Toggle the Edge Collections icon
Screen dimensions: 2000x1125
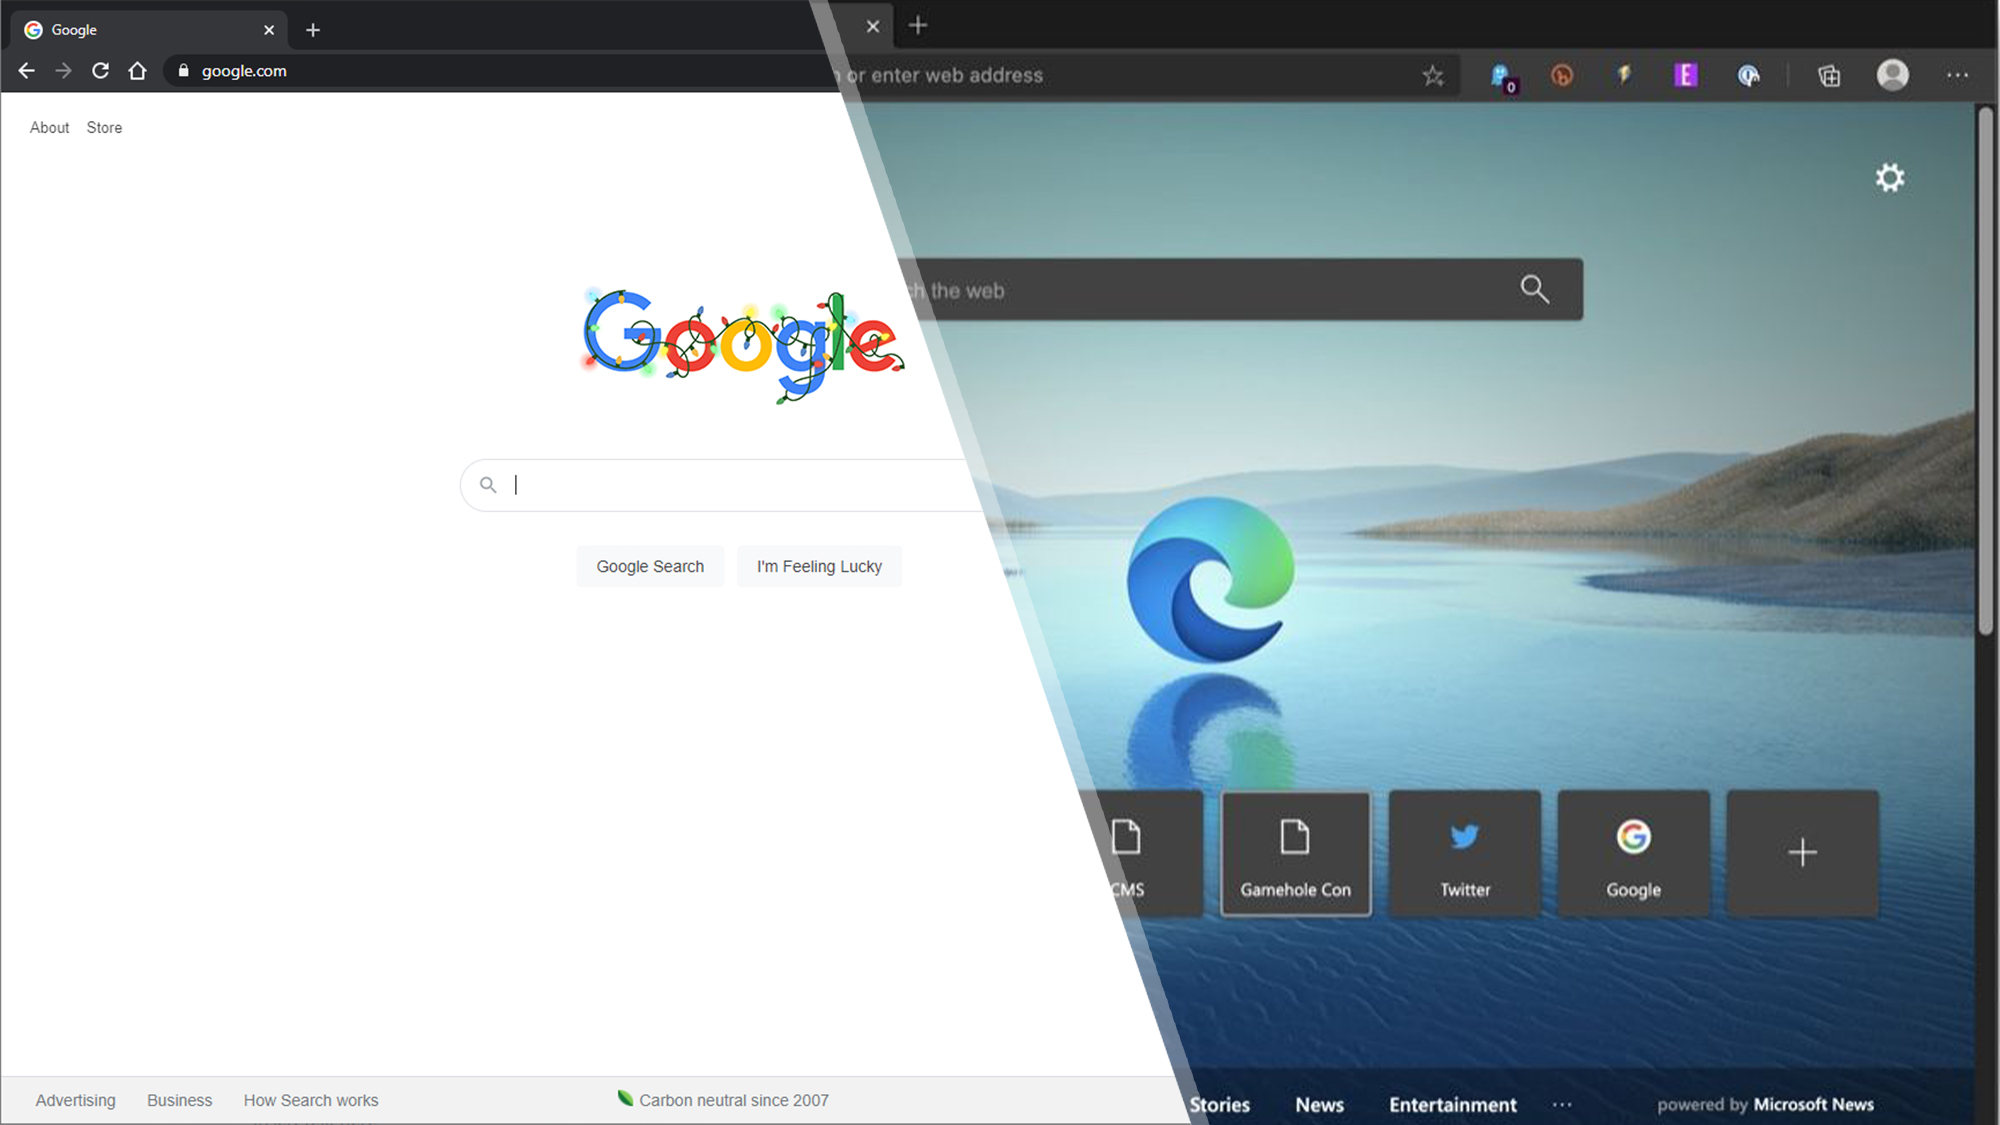click(1830, 76)
